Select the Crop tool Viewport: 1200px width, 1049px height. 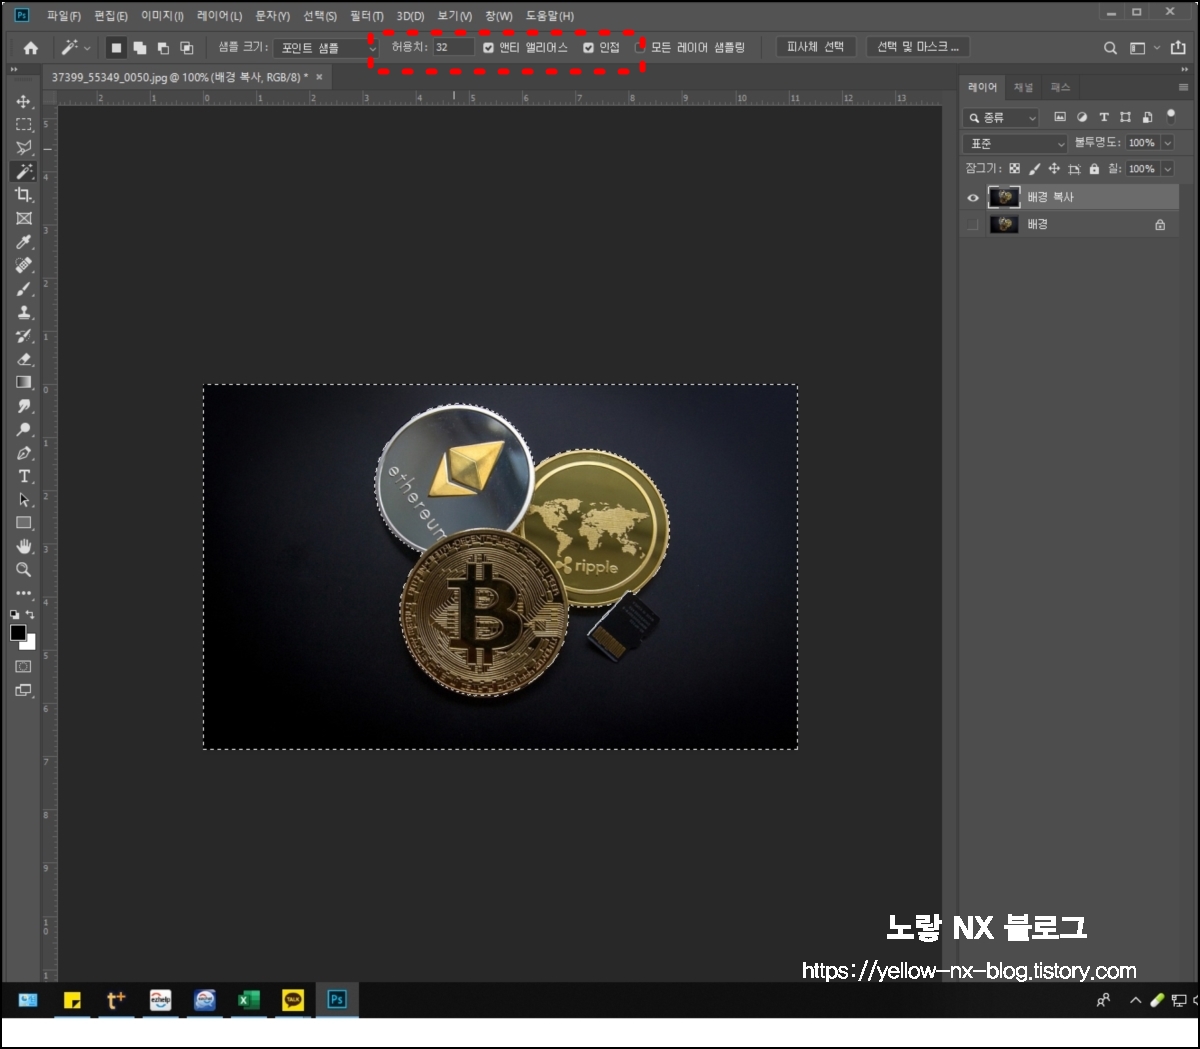click(24, 195)
